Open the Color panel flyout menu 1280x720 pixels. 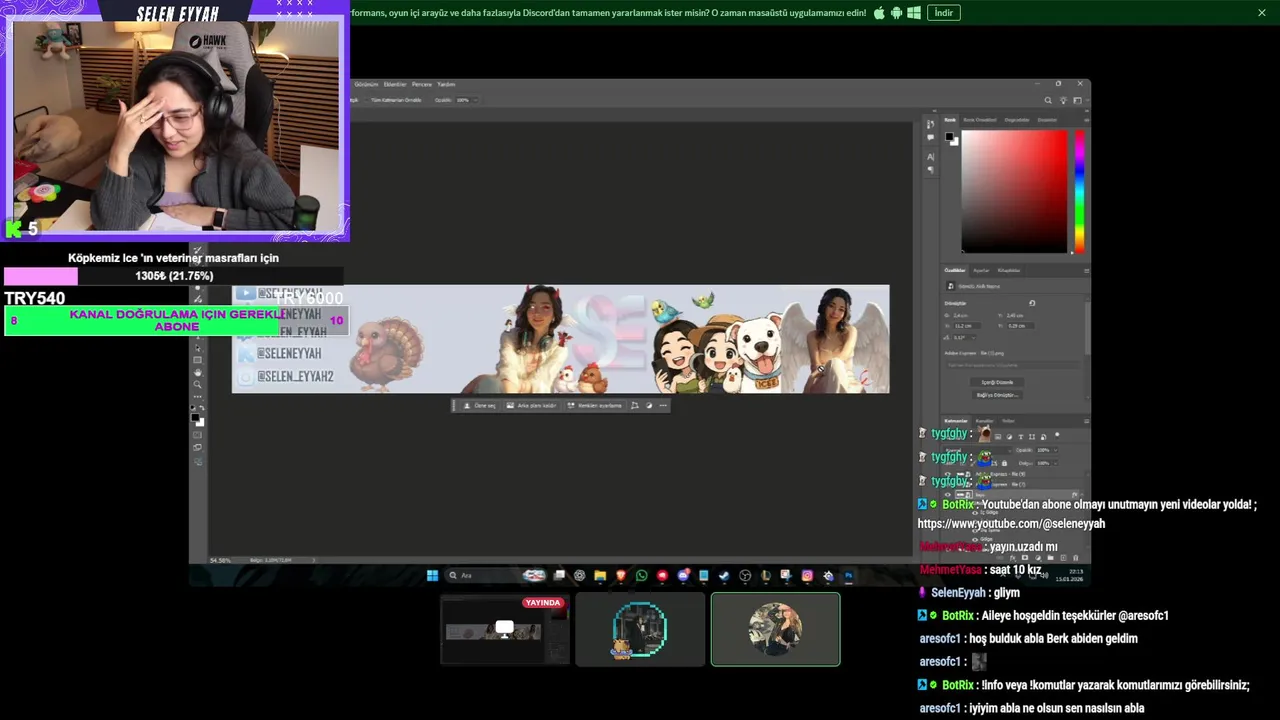point(1087,120)
